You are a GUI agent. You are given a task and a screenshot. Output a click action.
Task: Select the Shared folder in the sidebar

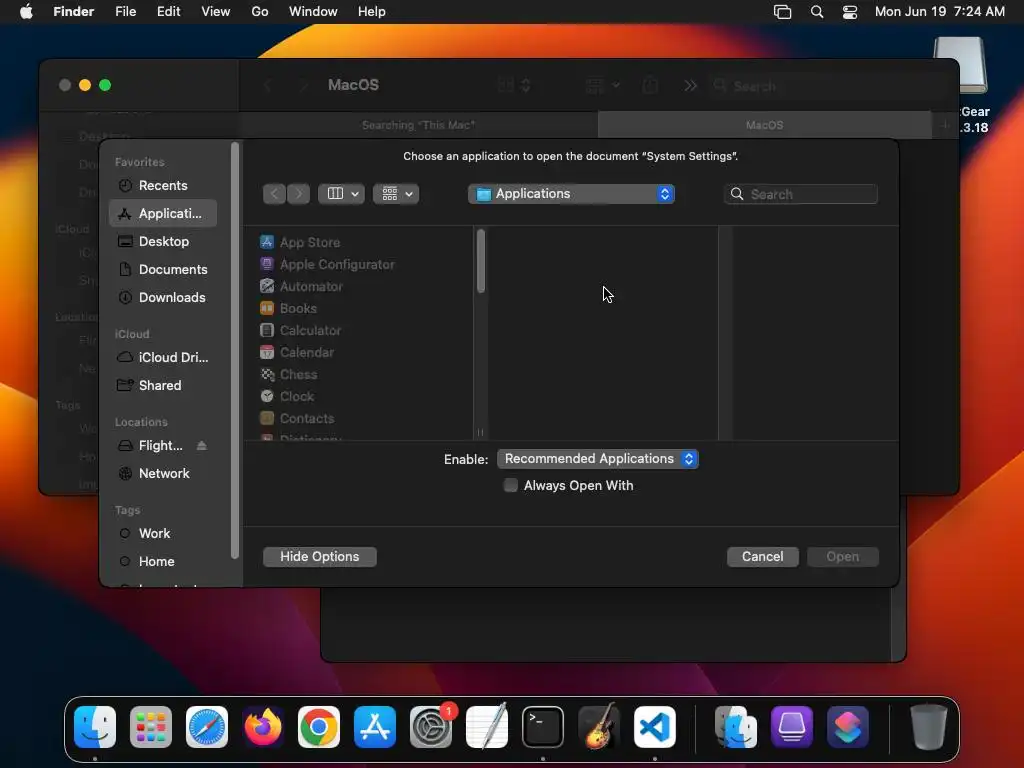click(x=163, y=386)
